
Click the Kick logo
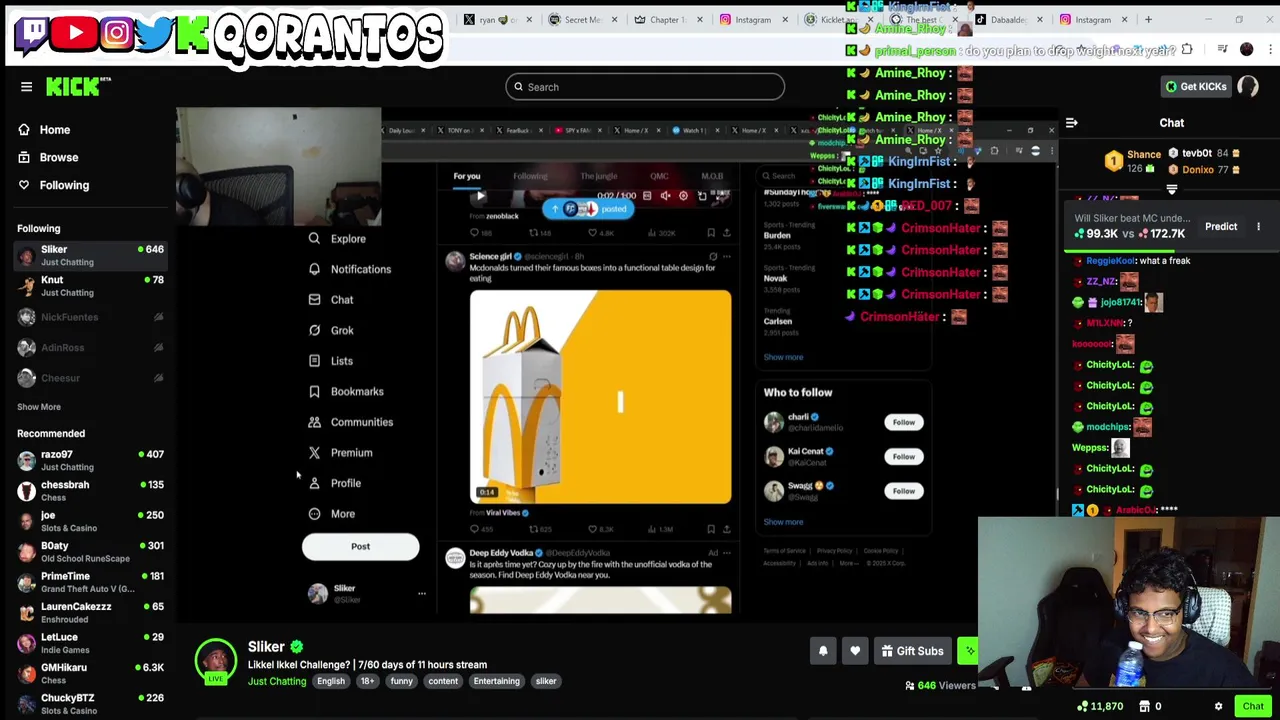[x=78, y=87]
